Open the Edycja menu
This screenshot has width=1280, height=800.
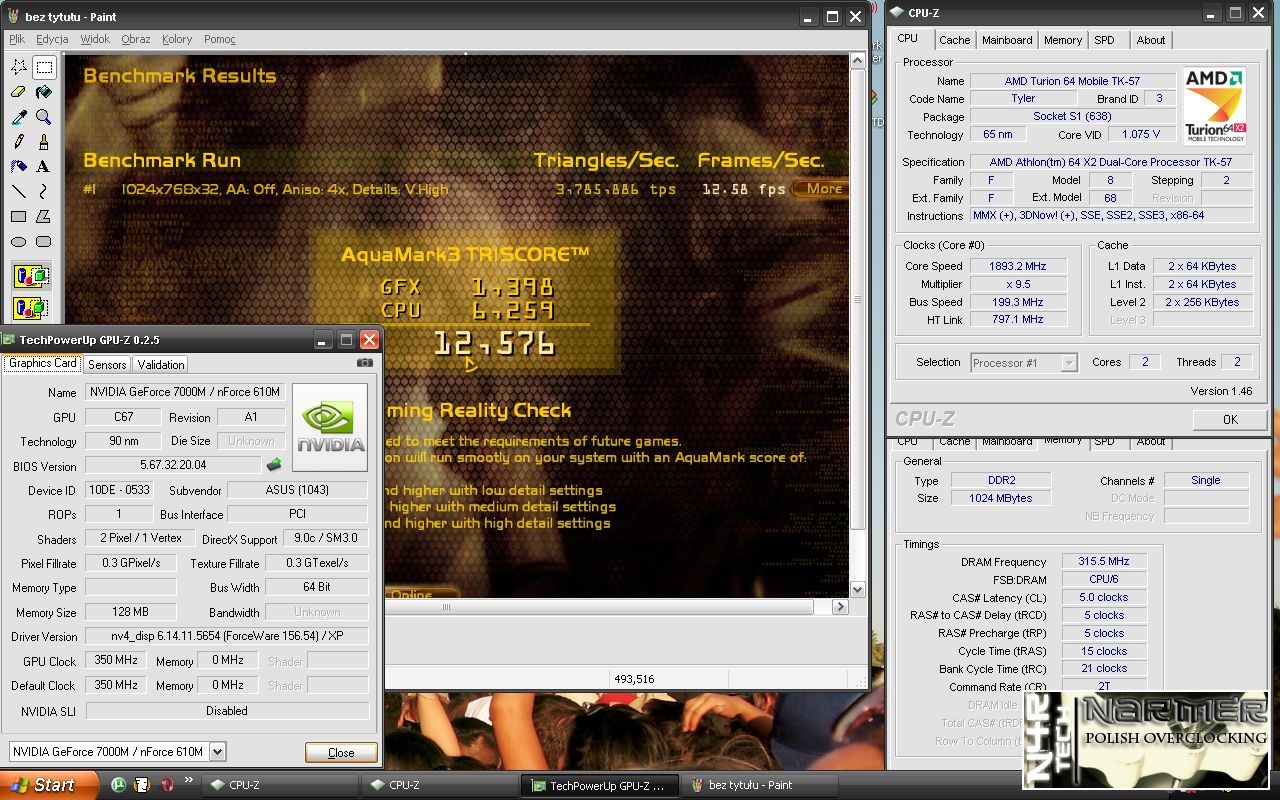tap(52, 39)
